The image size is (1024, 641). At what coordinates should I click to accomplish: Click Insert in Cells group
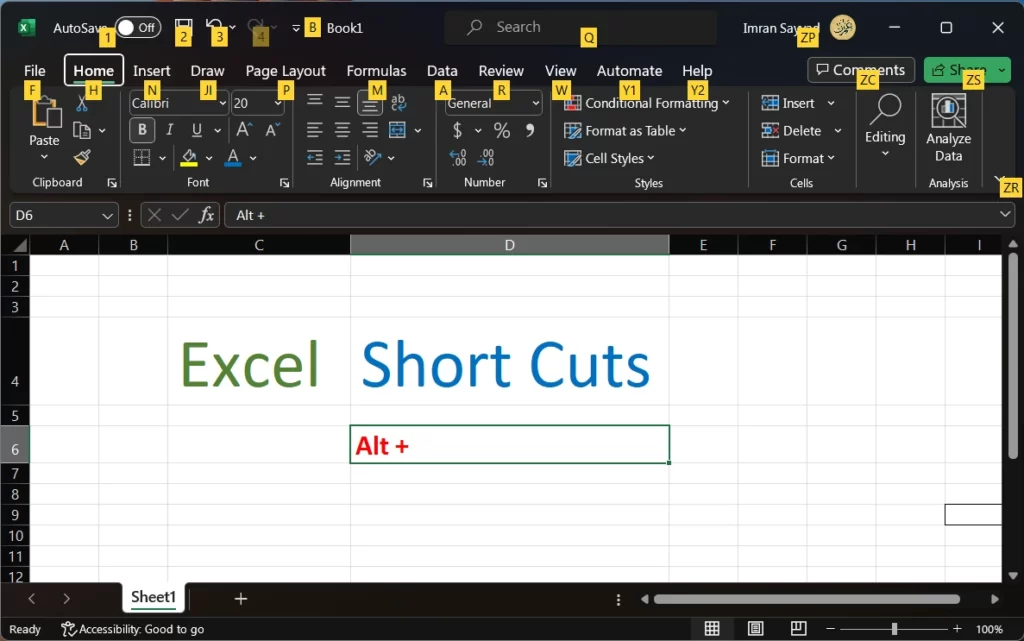[x=790, y=103]
